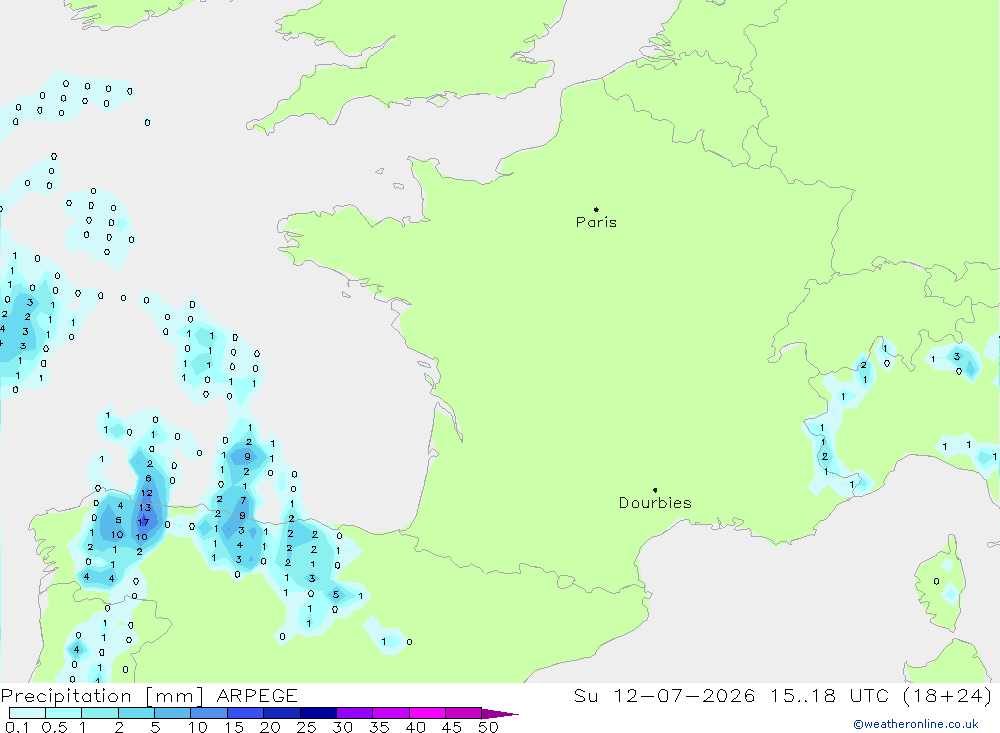Select the legend swatch between 25 and 30

[318, 713]
